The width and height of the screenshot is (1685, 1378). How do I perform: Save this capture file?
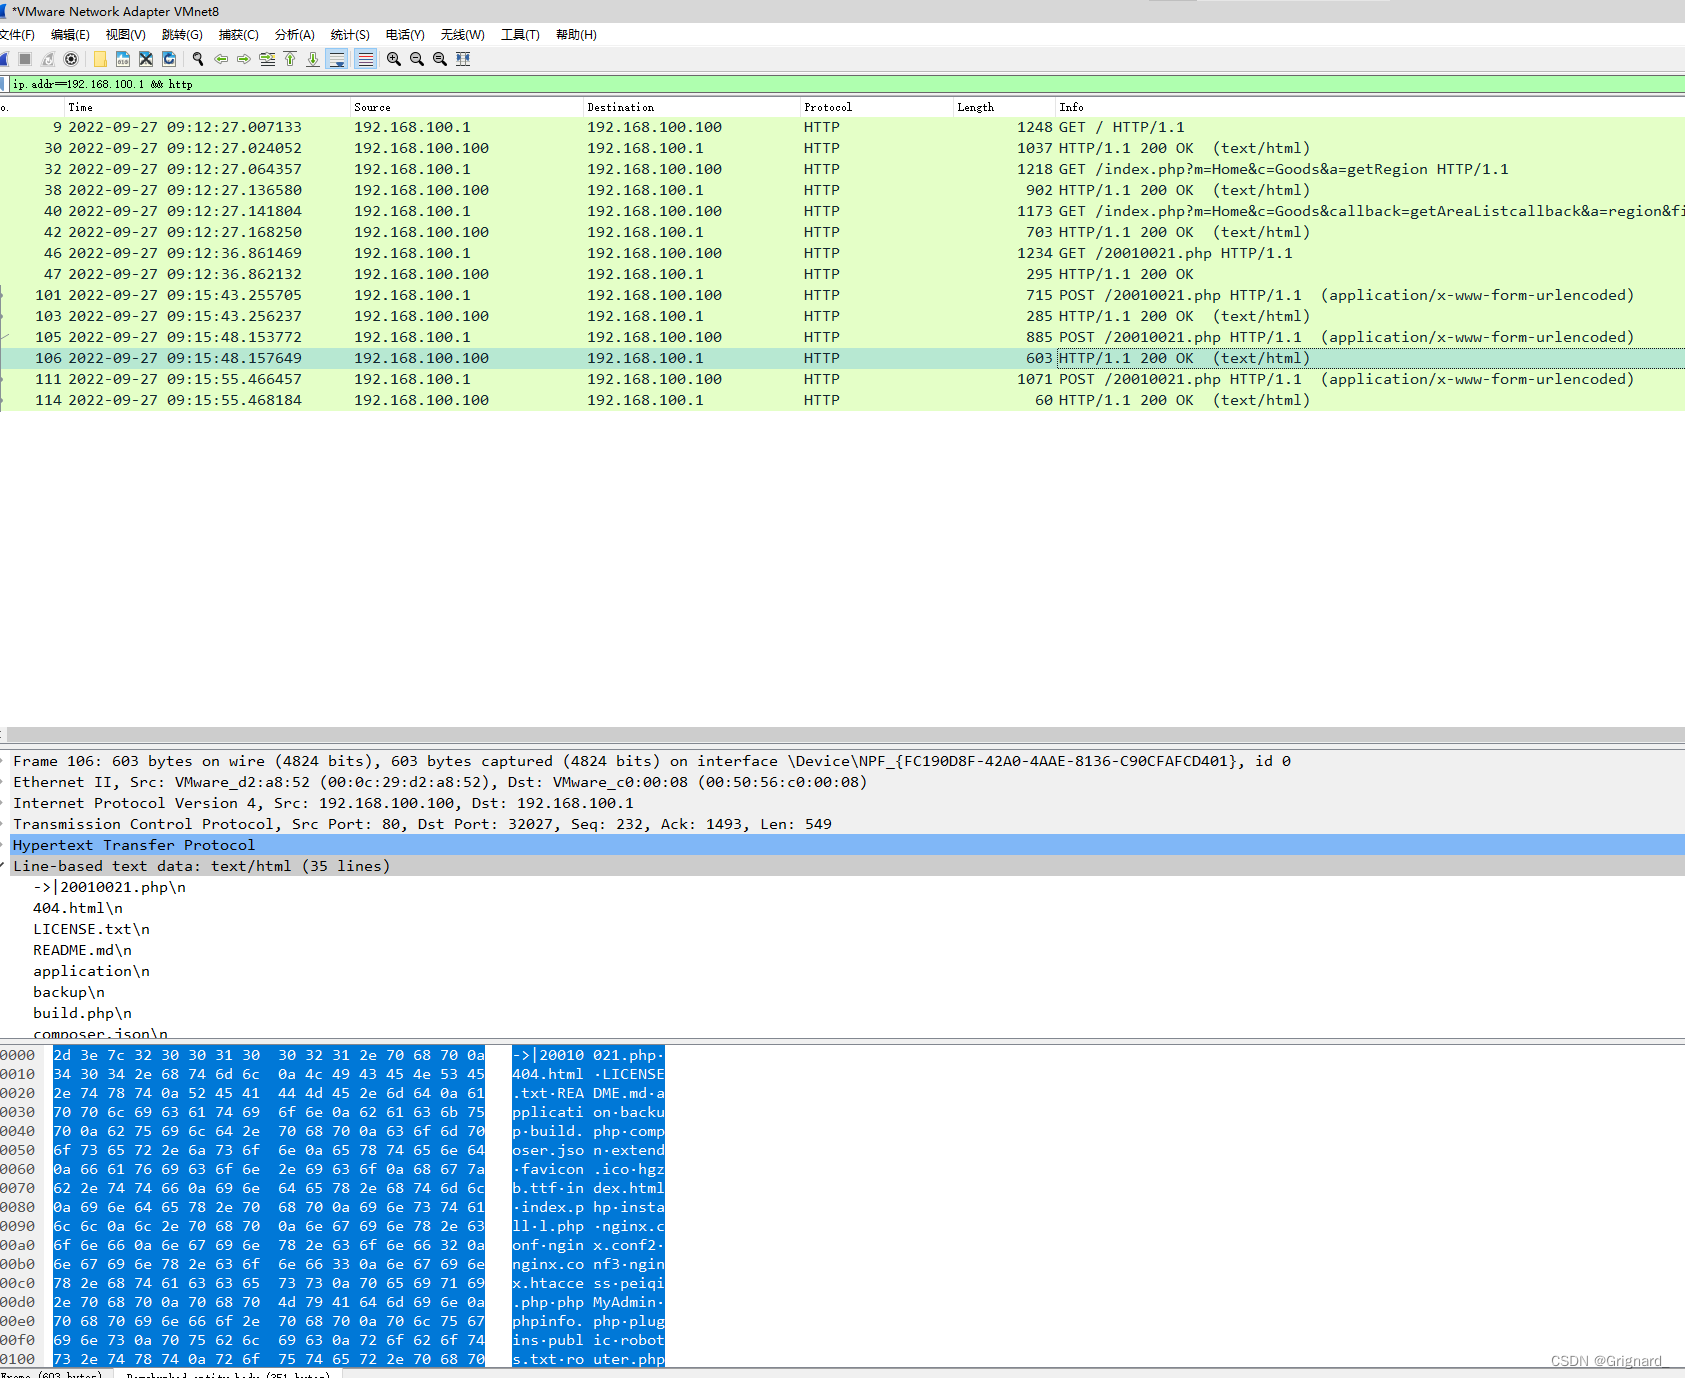click(123, 59)
